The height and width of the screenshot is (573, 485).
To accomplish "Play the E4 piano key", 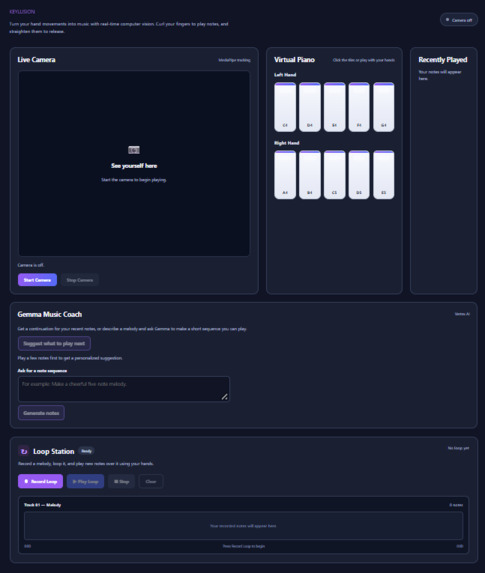I will point(334,107).
